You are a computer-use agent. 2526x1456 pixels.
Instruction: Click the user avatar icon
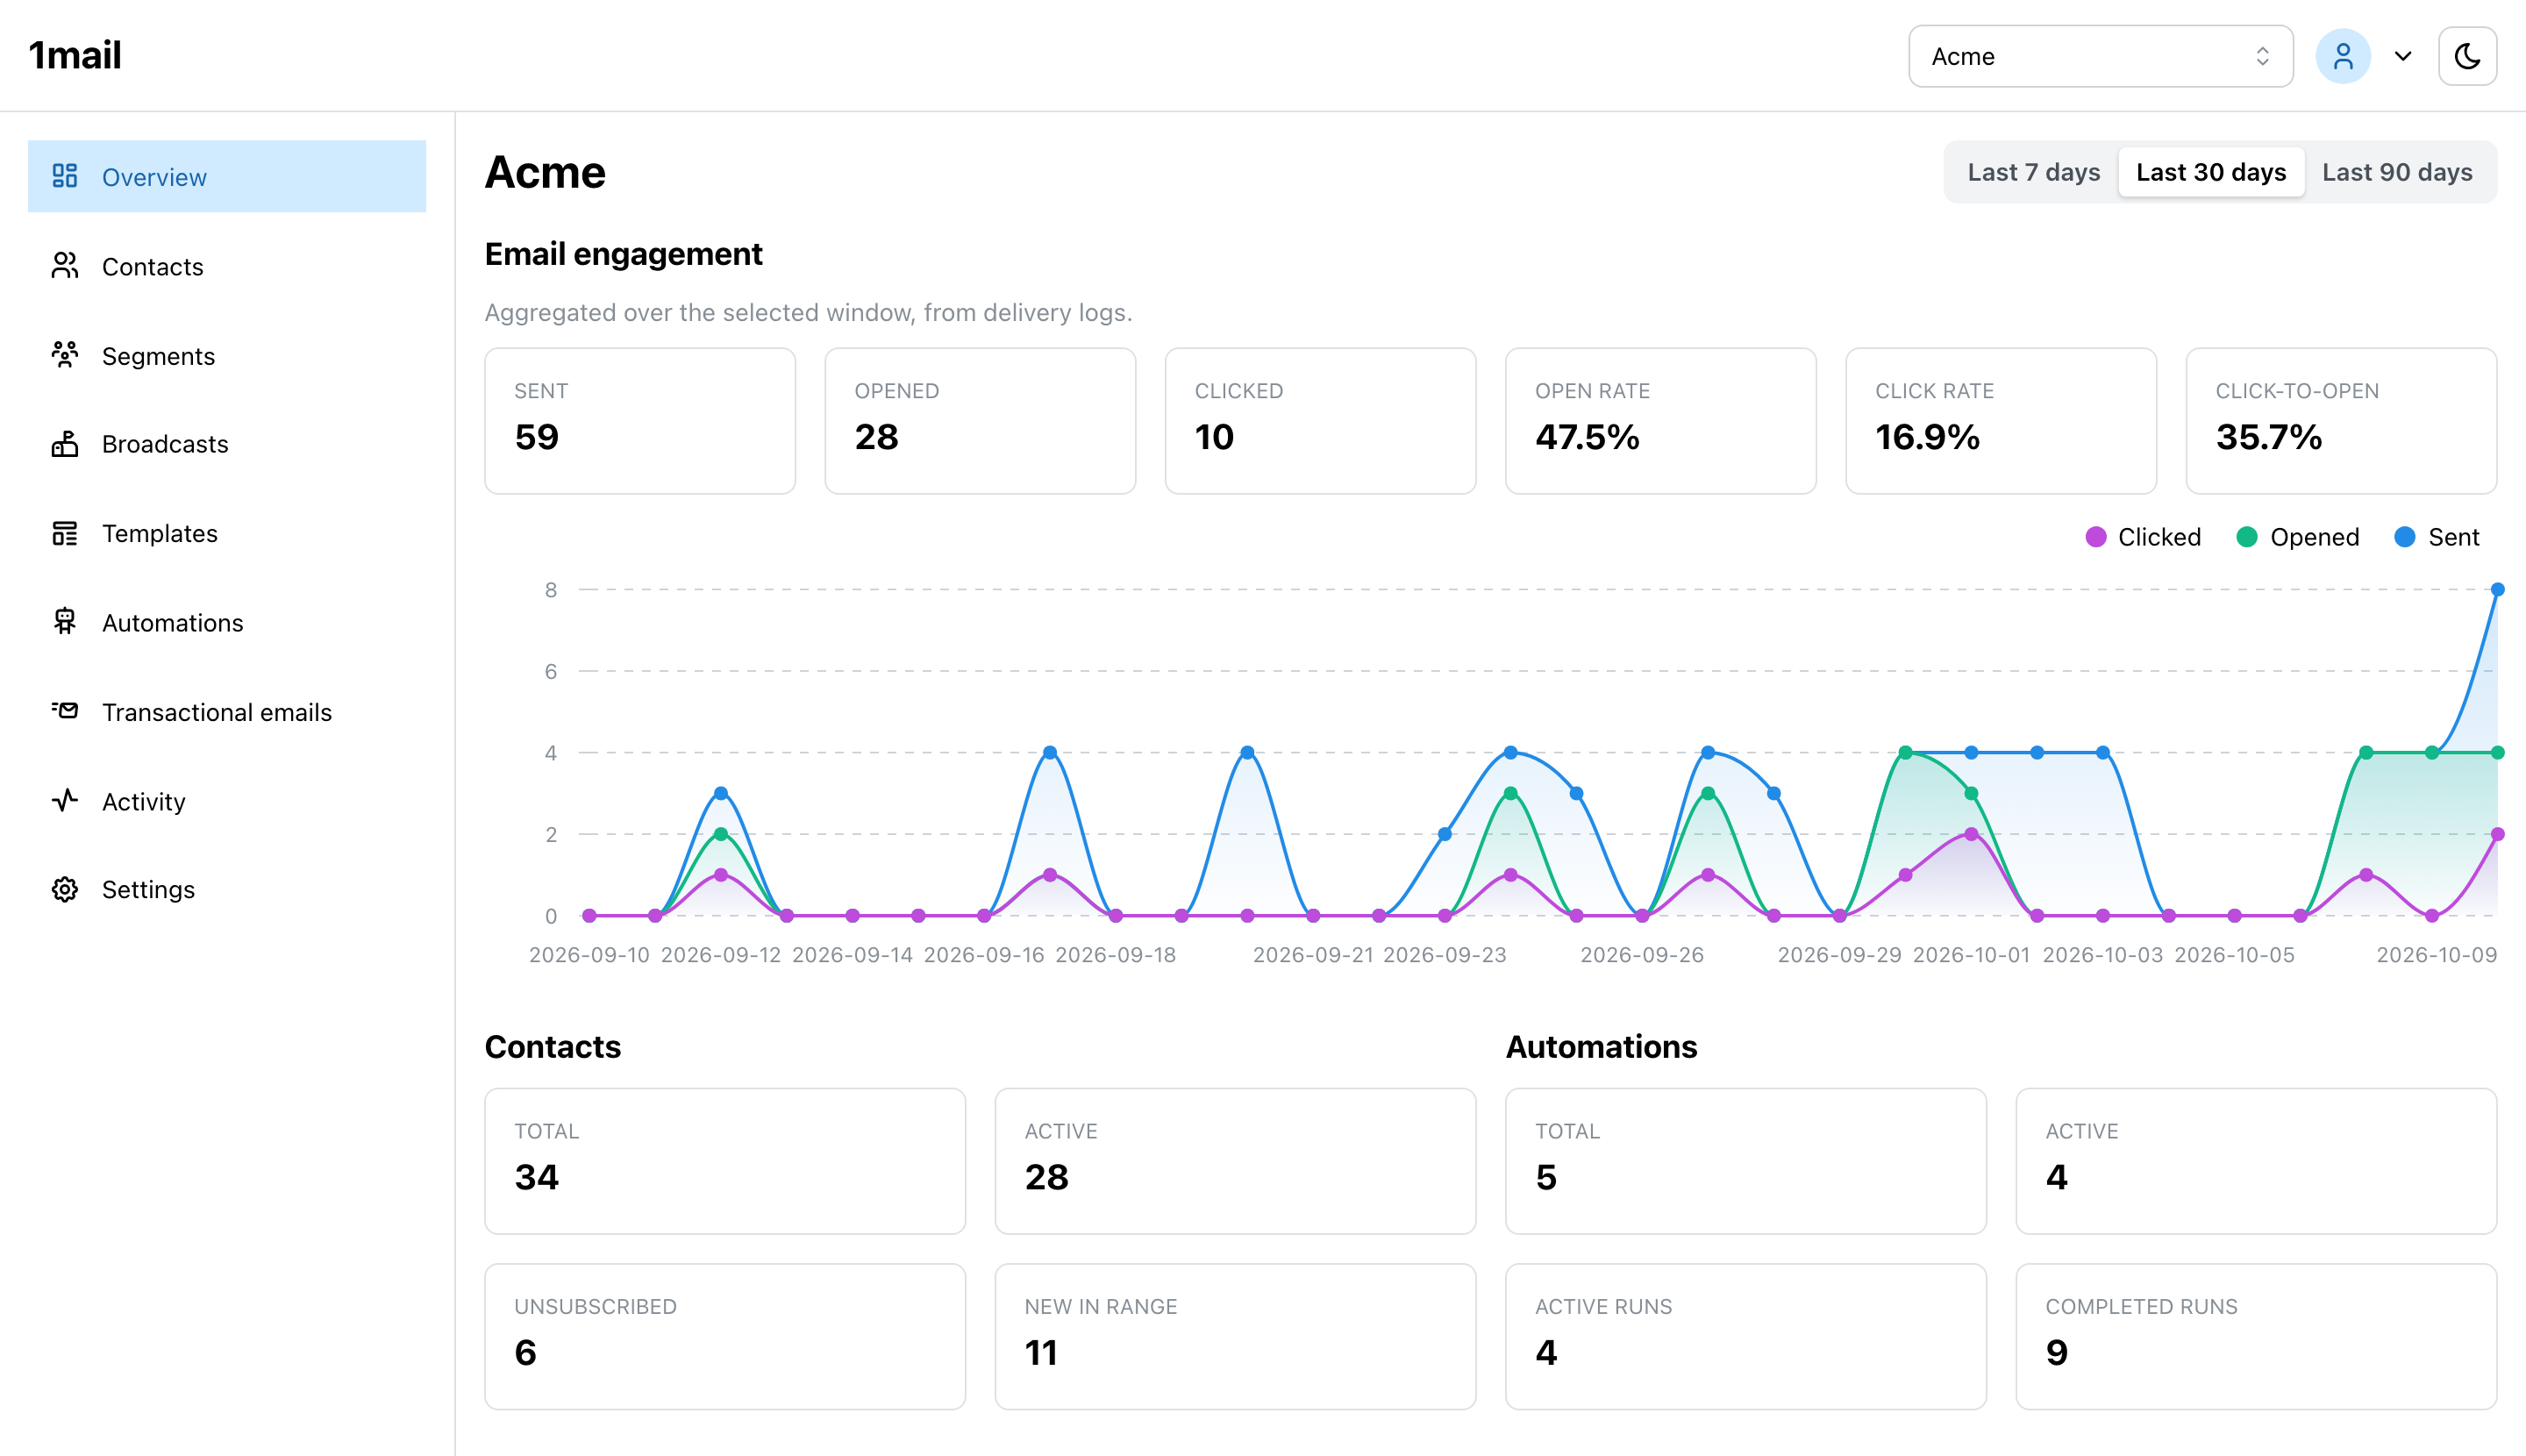coord(2343,56)
